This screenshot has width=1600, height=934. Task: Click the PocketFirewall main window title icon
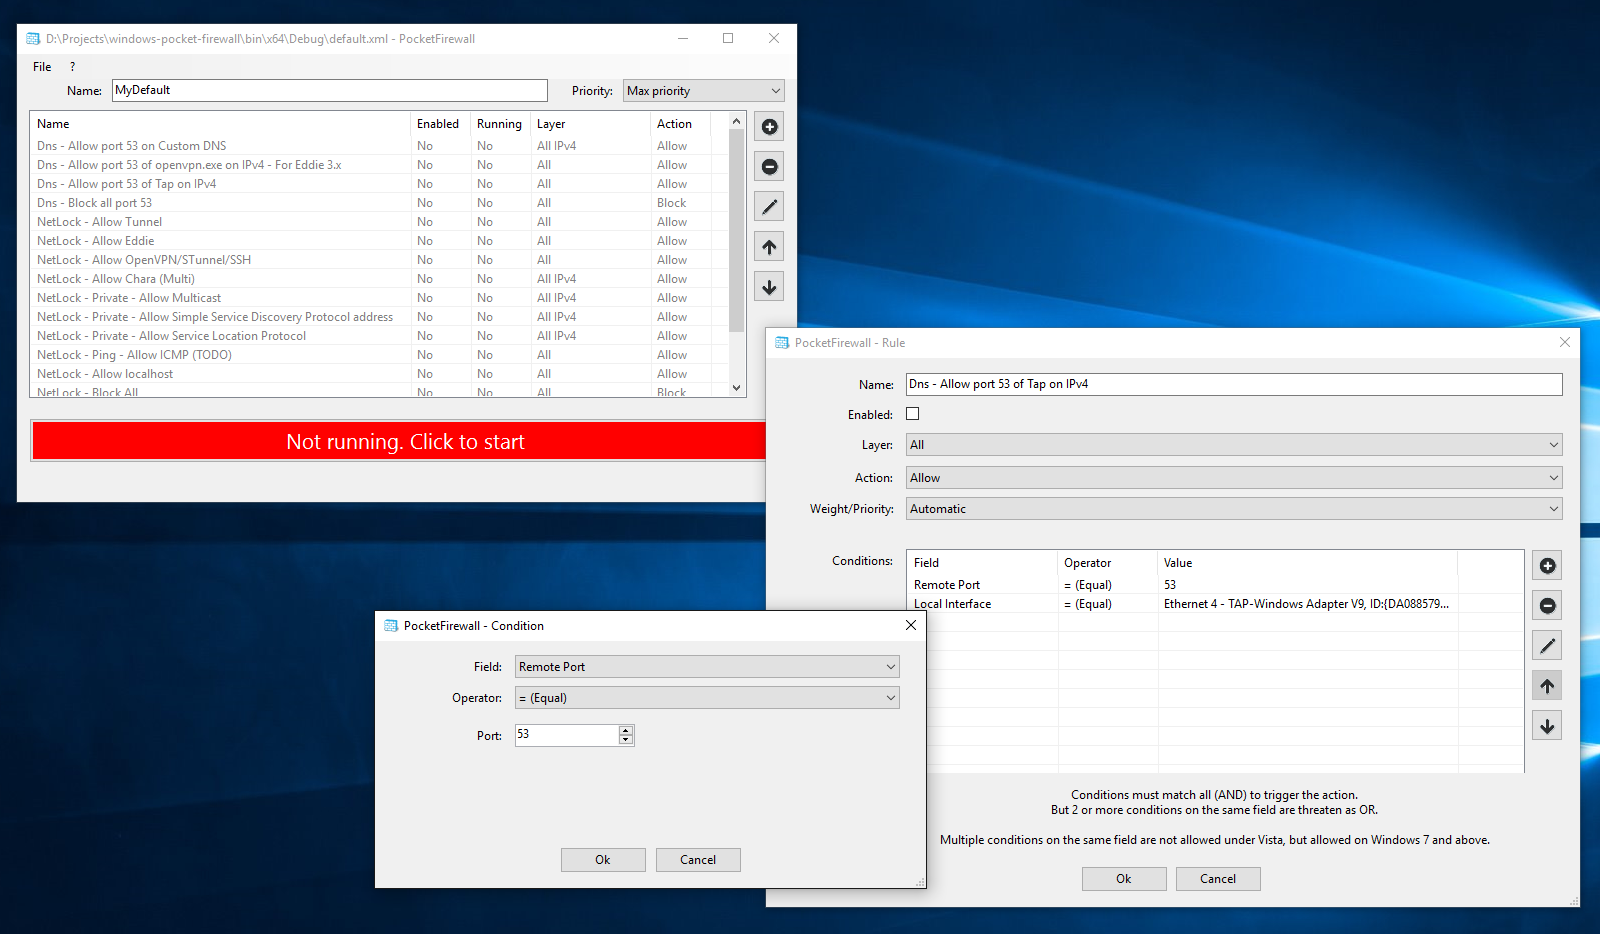(33, 39)
